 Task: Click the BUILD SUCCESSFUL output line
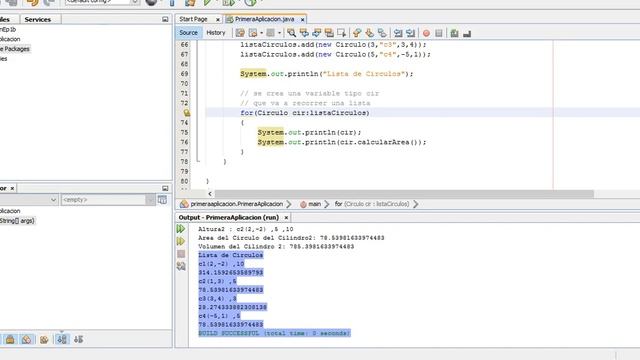pyautogui.click(x=274, y=333)
